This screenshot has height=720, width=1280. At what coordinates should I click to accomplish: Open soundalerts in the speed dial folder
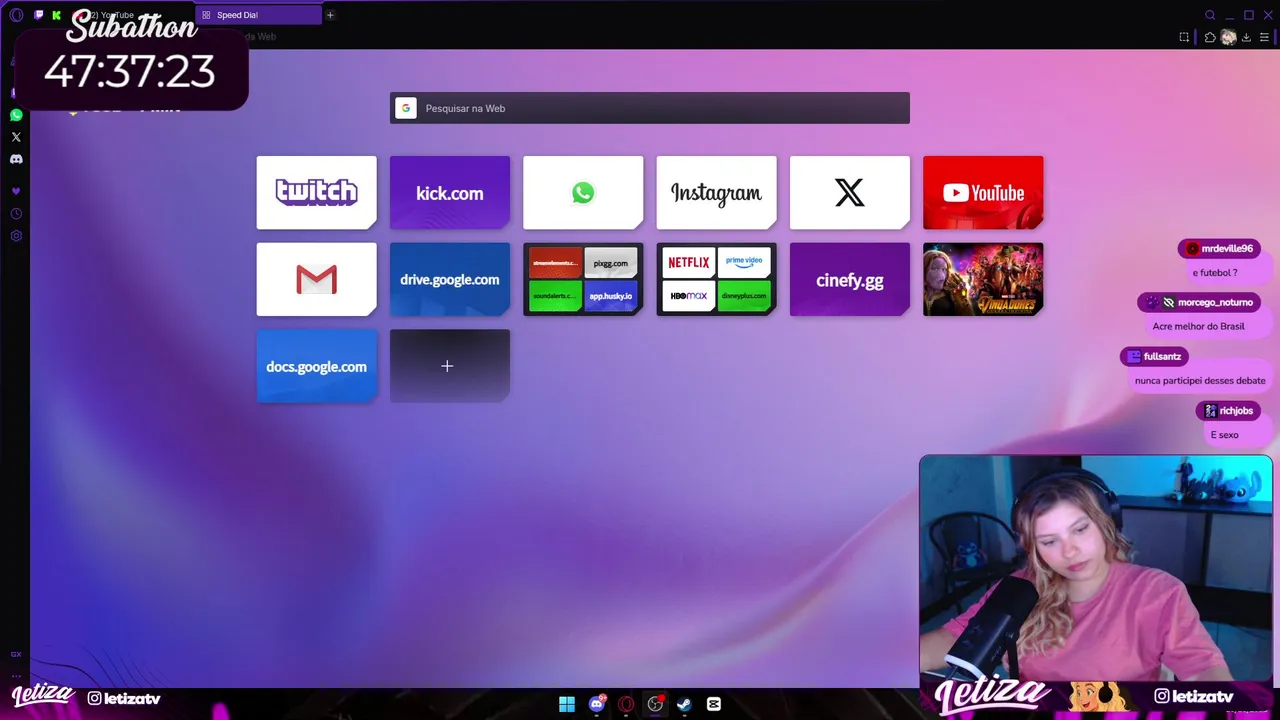555,296
